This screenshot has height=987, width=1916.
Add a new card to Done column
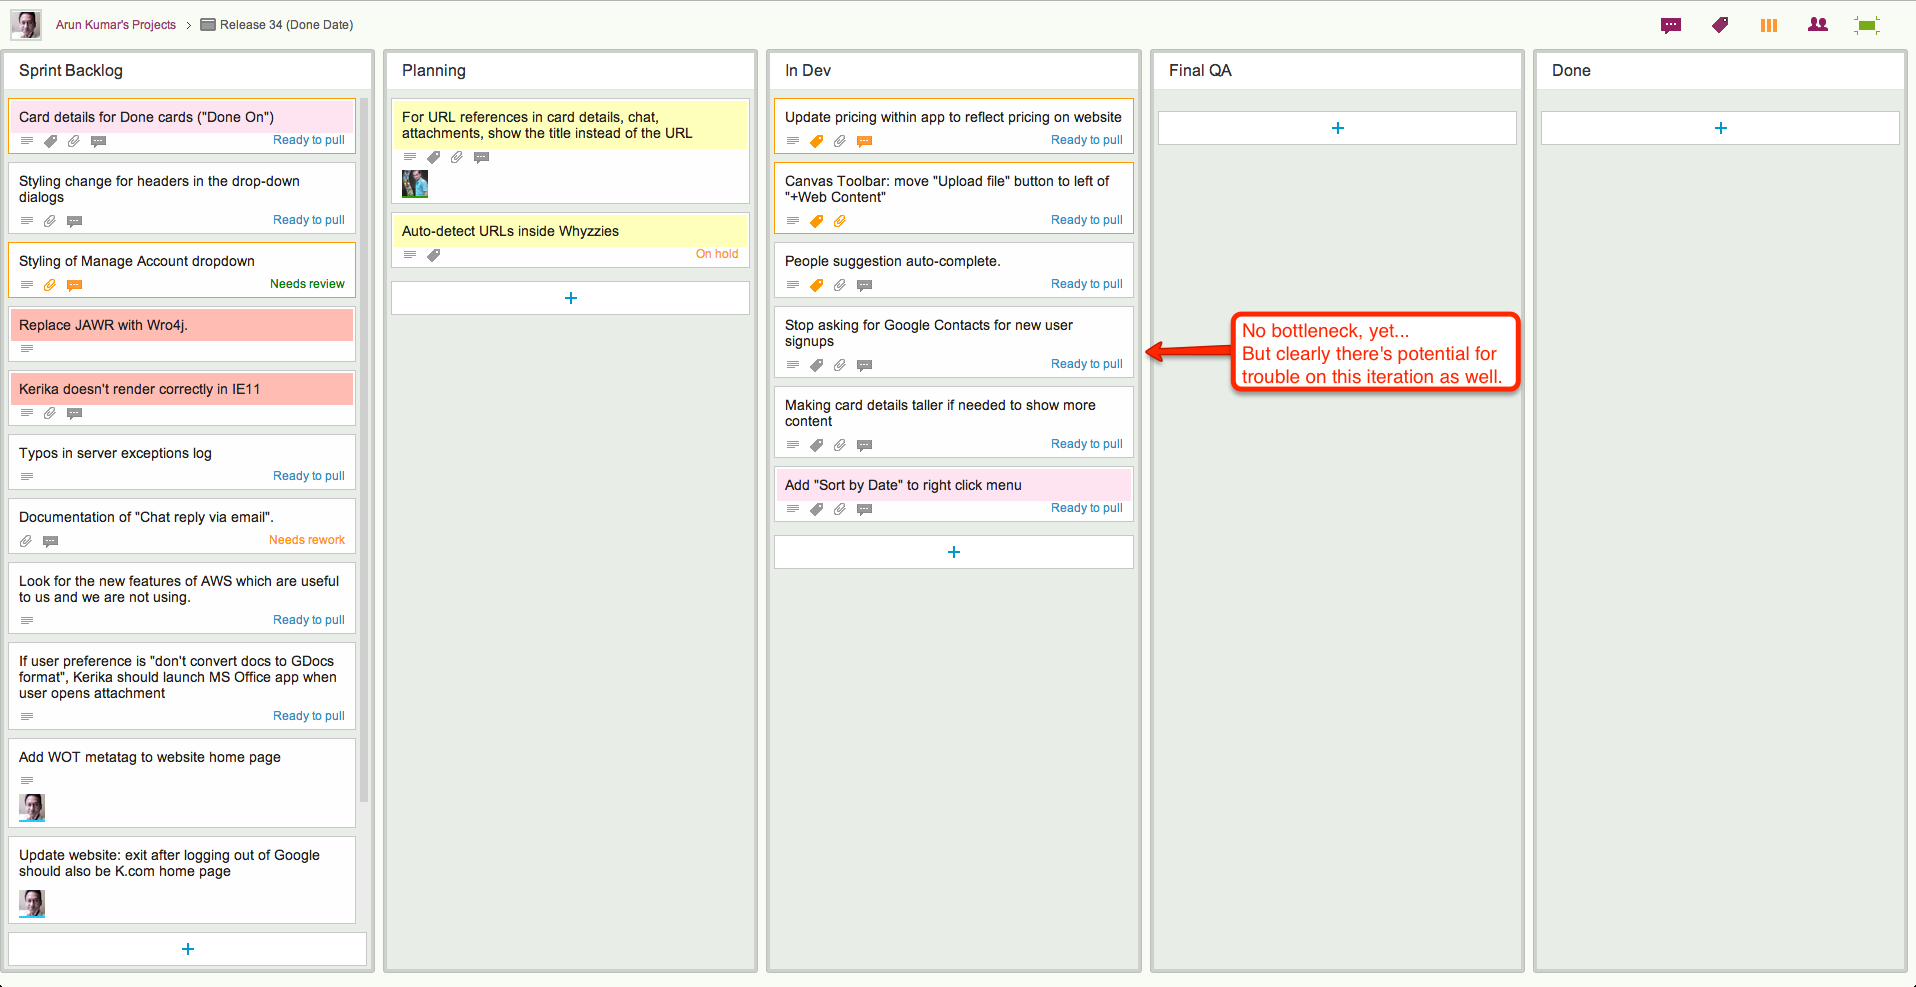[1721, 128]
